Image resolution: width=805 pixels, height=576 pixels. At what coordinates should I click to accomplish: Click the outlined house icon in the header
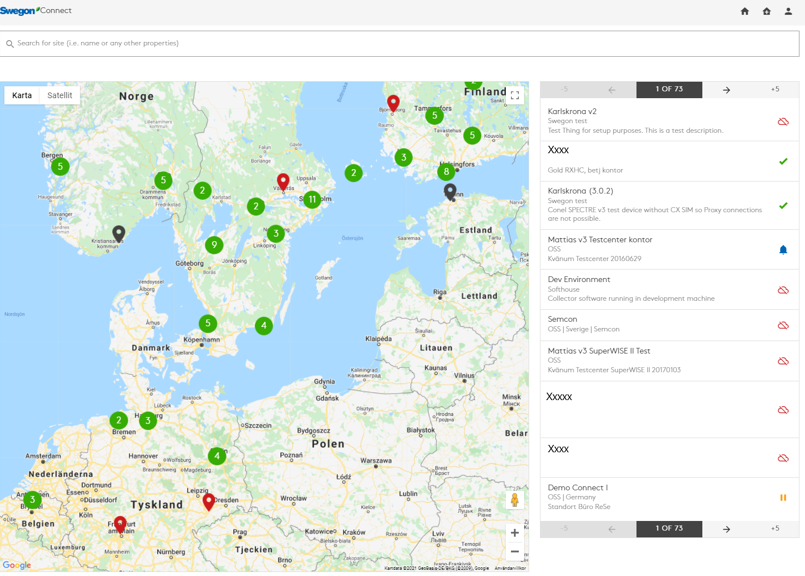click(x=766, y=11)
